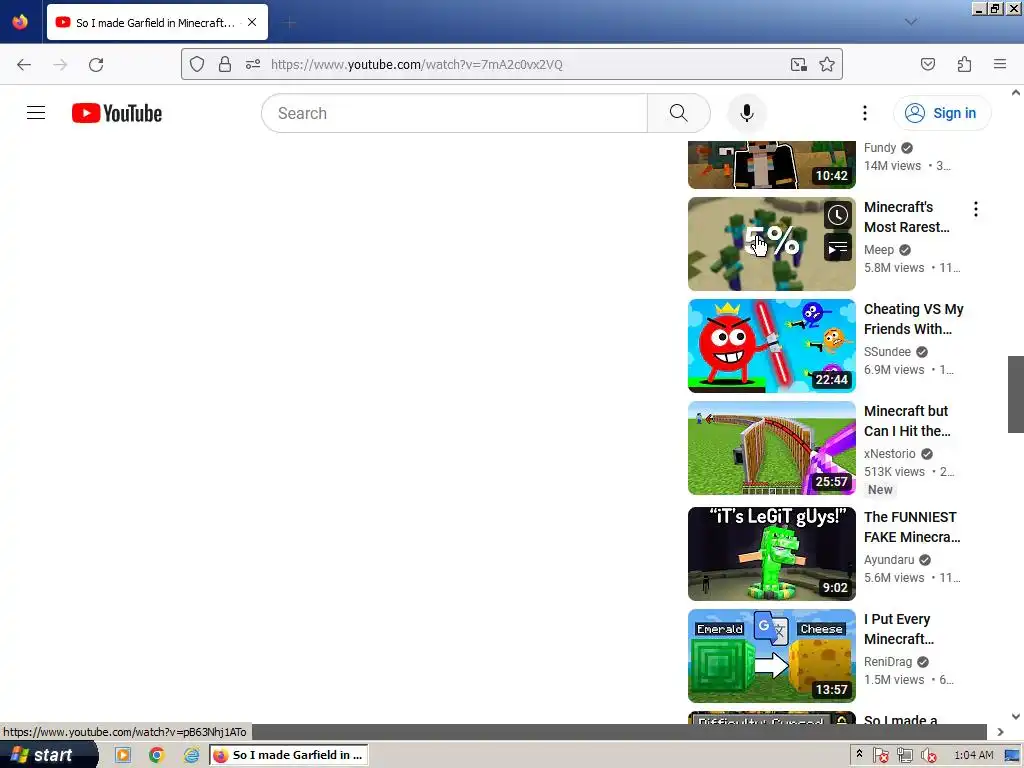1024x768 pixels.
Task: Go to YouTube home via logo
Action: tap(117, 113)
